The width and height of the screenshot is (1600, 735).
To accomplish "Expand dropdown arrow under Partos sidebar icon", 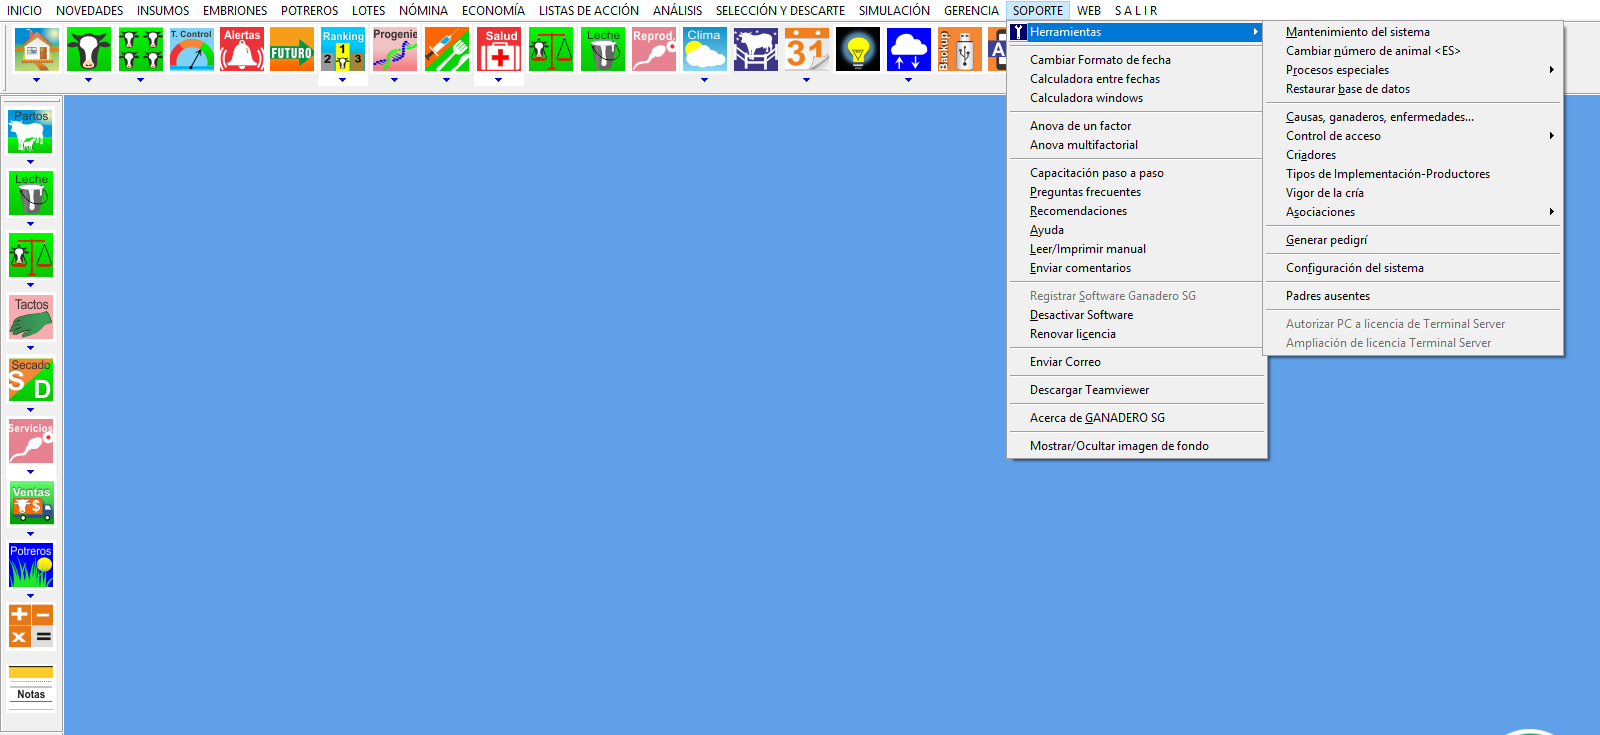I will pos(31,162).
